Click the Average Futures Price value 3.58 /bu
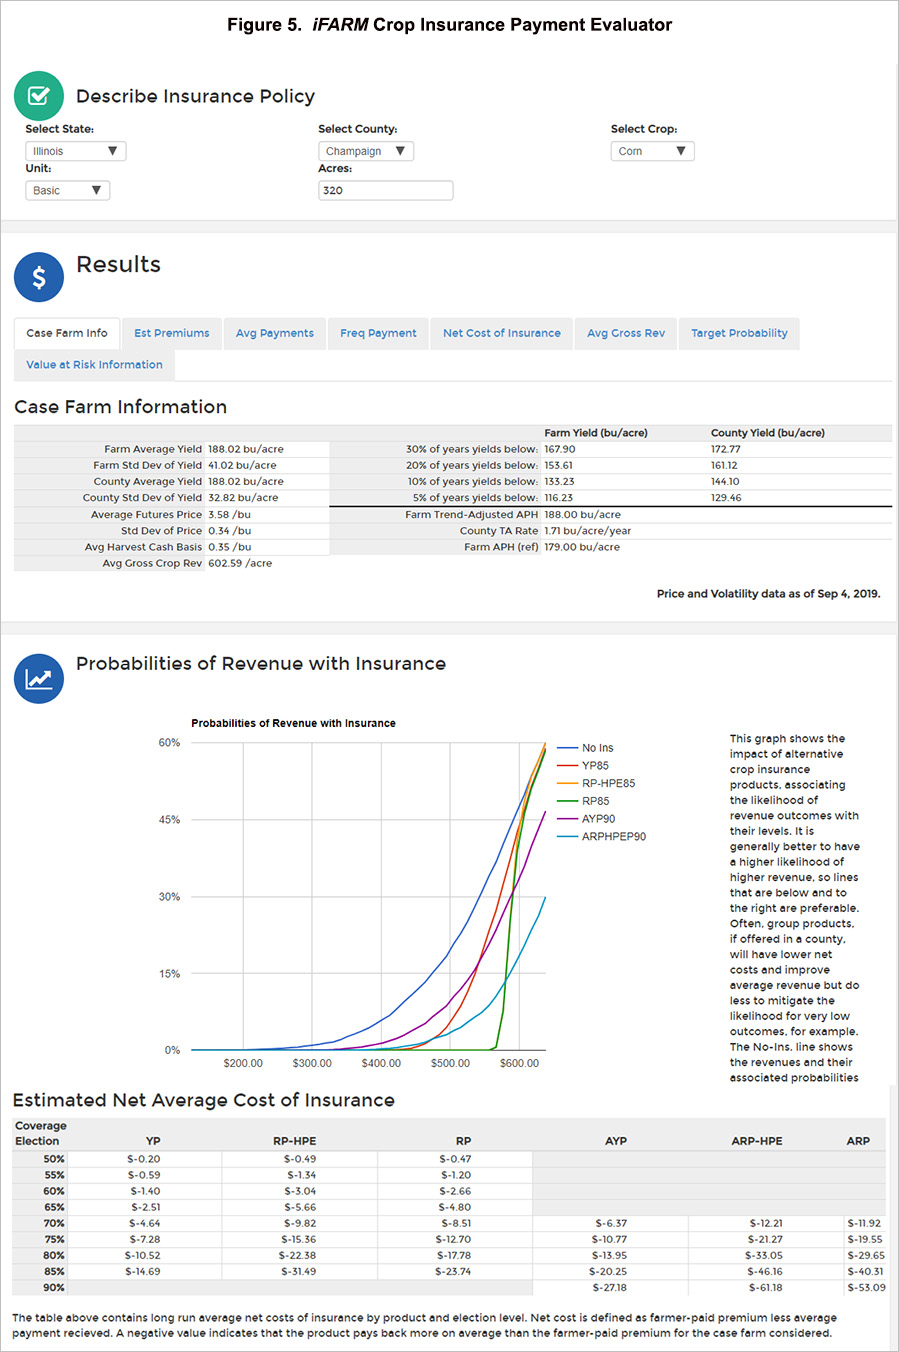Viewport: 899px width, 1352px height. coord(230,514)
